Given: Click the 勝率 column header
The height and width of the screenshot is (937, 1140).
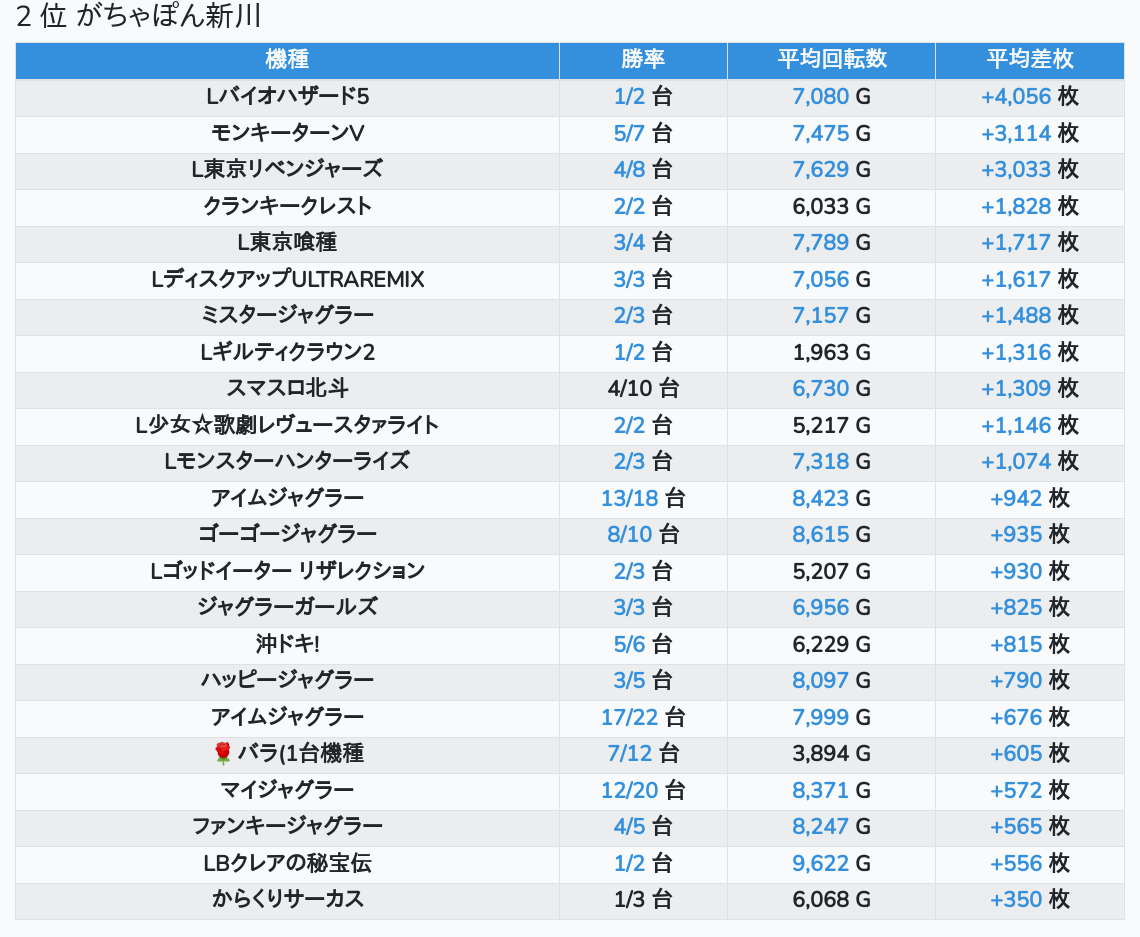Looking at the screenshot, I should click(x=643, y=60).
